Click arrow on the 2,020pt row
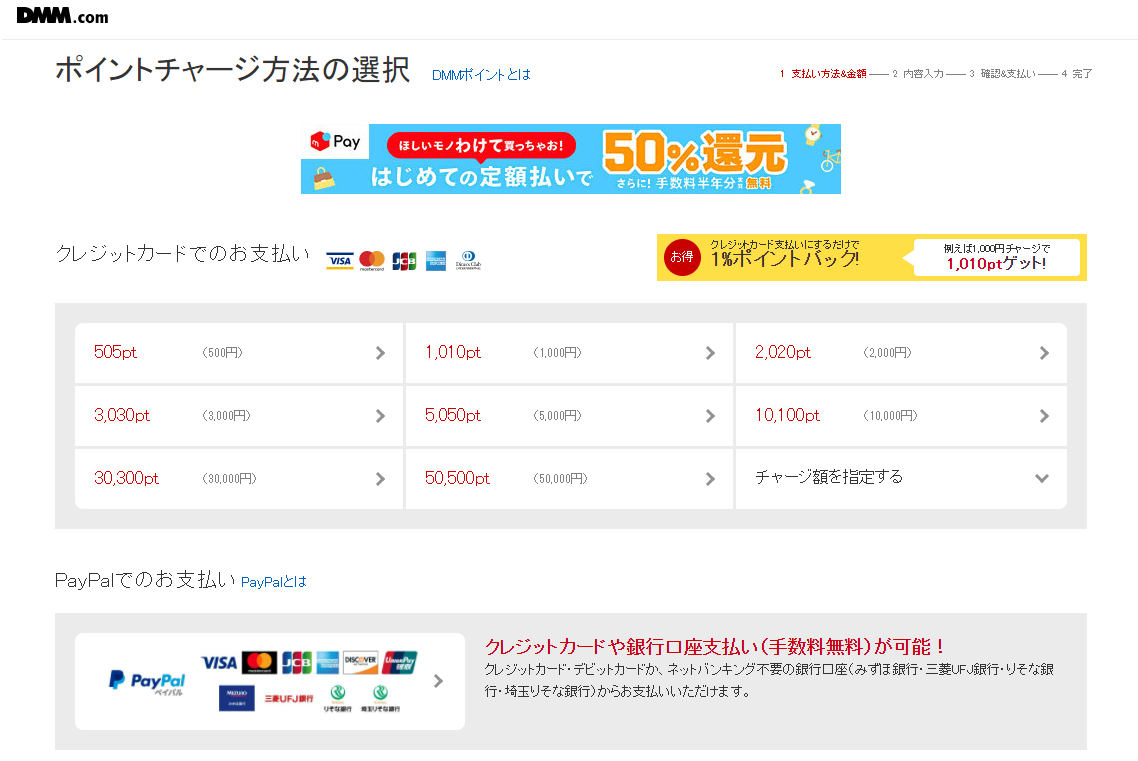Image resolution: width=1138 pixels, height=761 pixels. point(1044,353)
